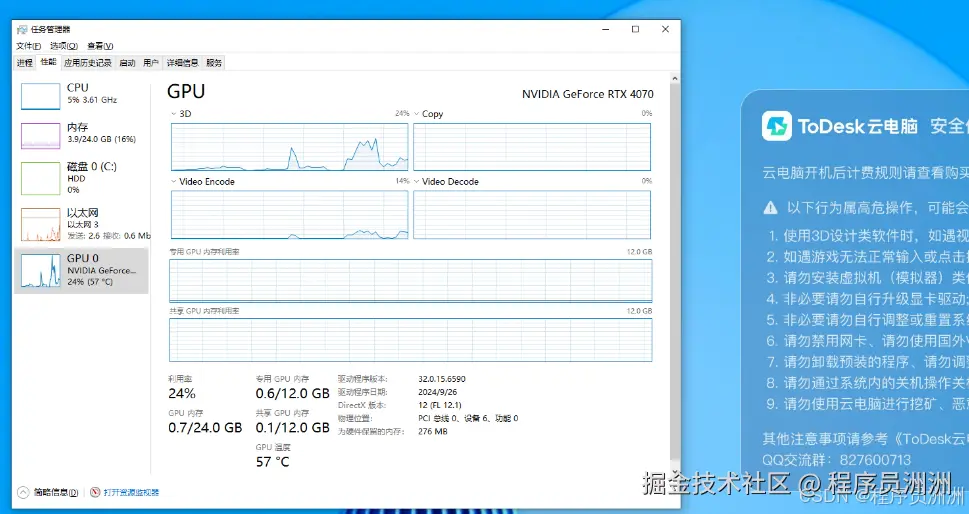The height and width of the screenshot is (514, 969).
Task: Select the CPU usage thumbnail graph
Action: click(41, 96)
